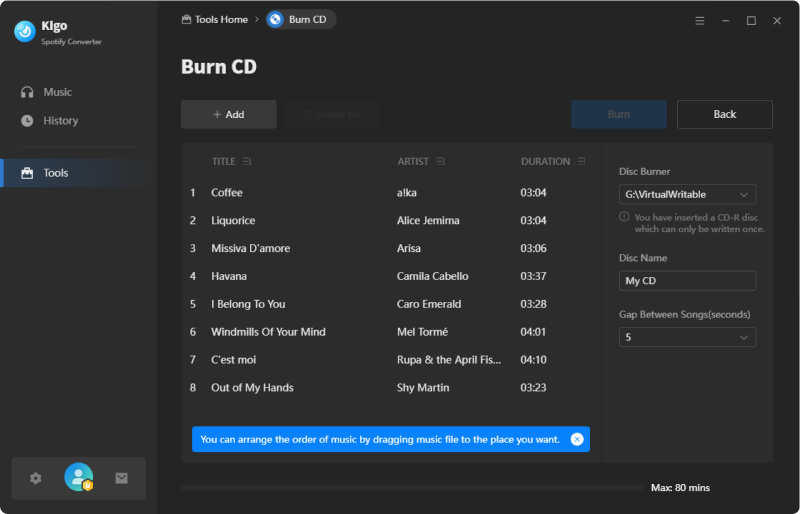Screen dimensions: 800x514
Task: Click the Back button
Action: point(724,114)
